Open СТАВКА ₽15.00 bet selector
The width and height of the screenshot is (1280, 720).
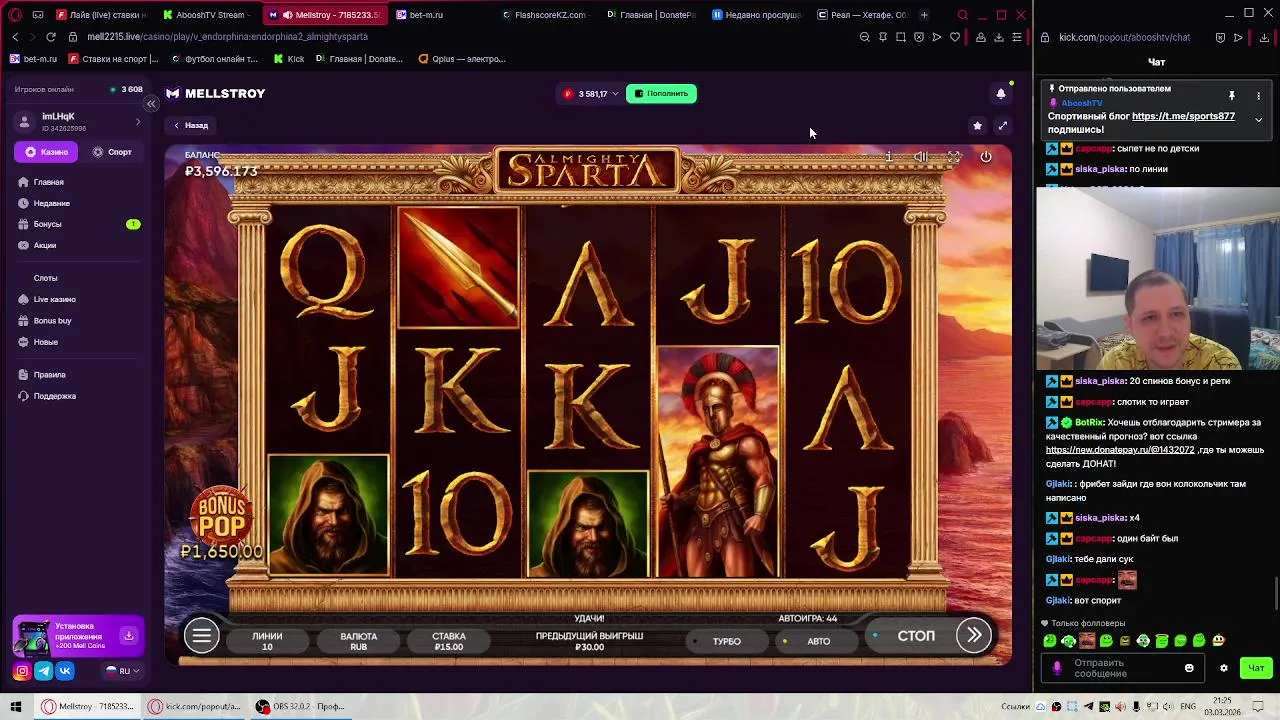coord(449,641)
